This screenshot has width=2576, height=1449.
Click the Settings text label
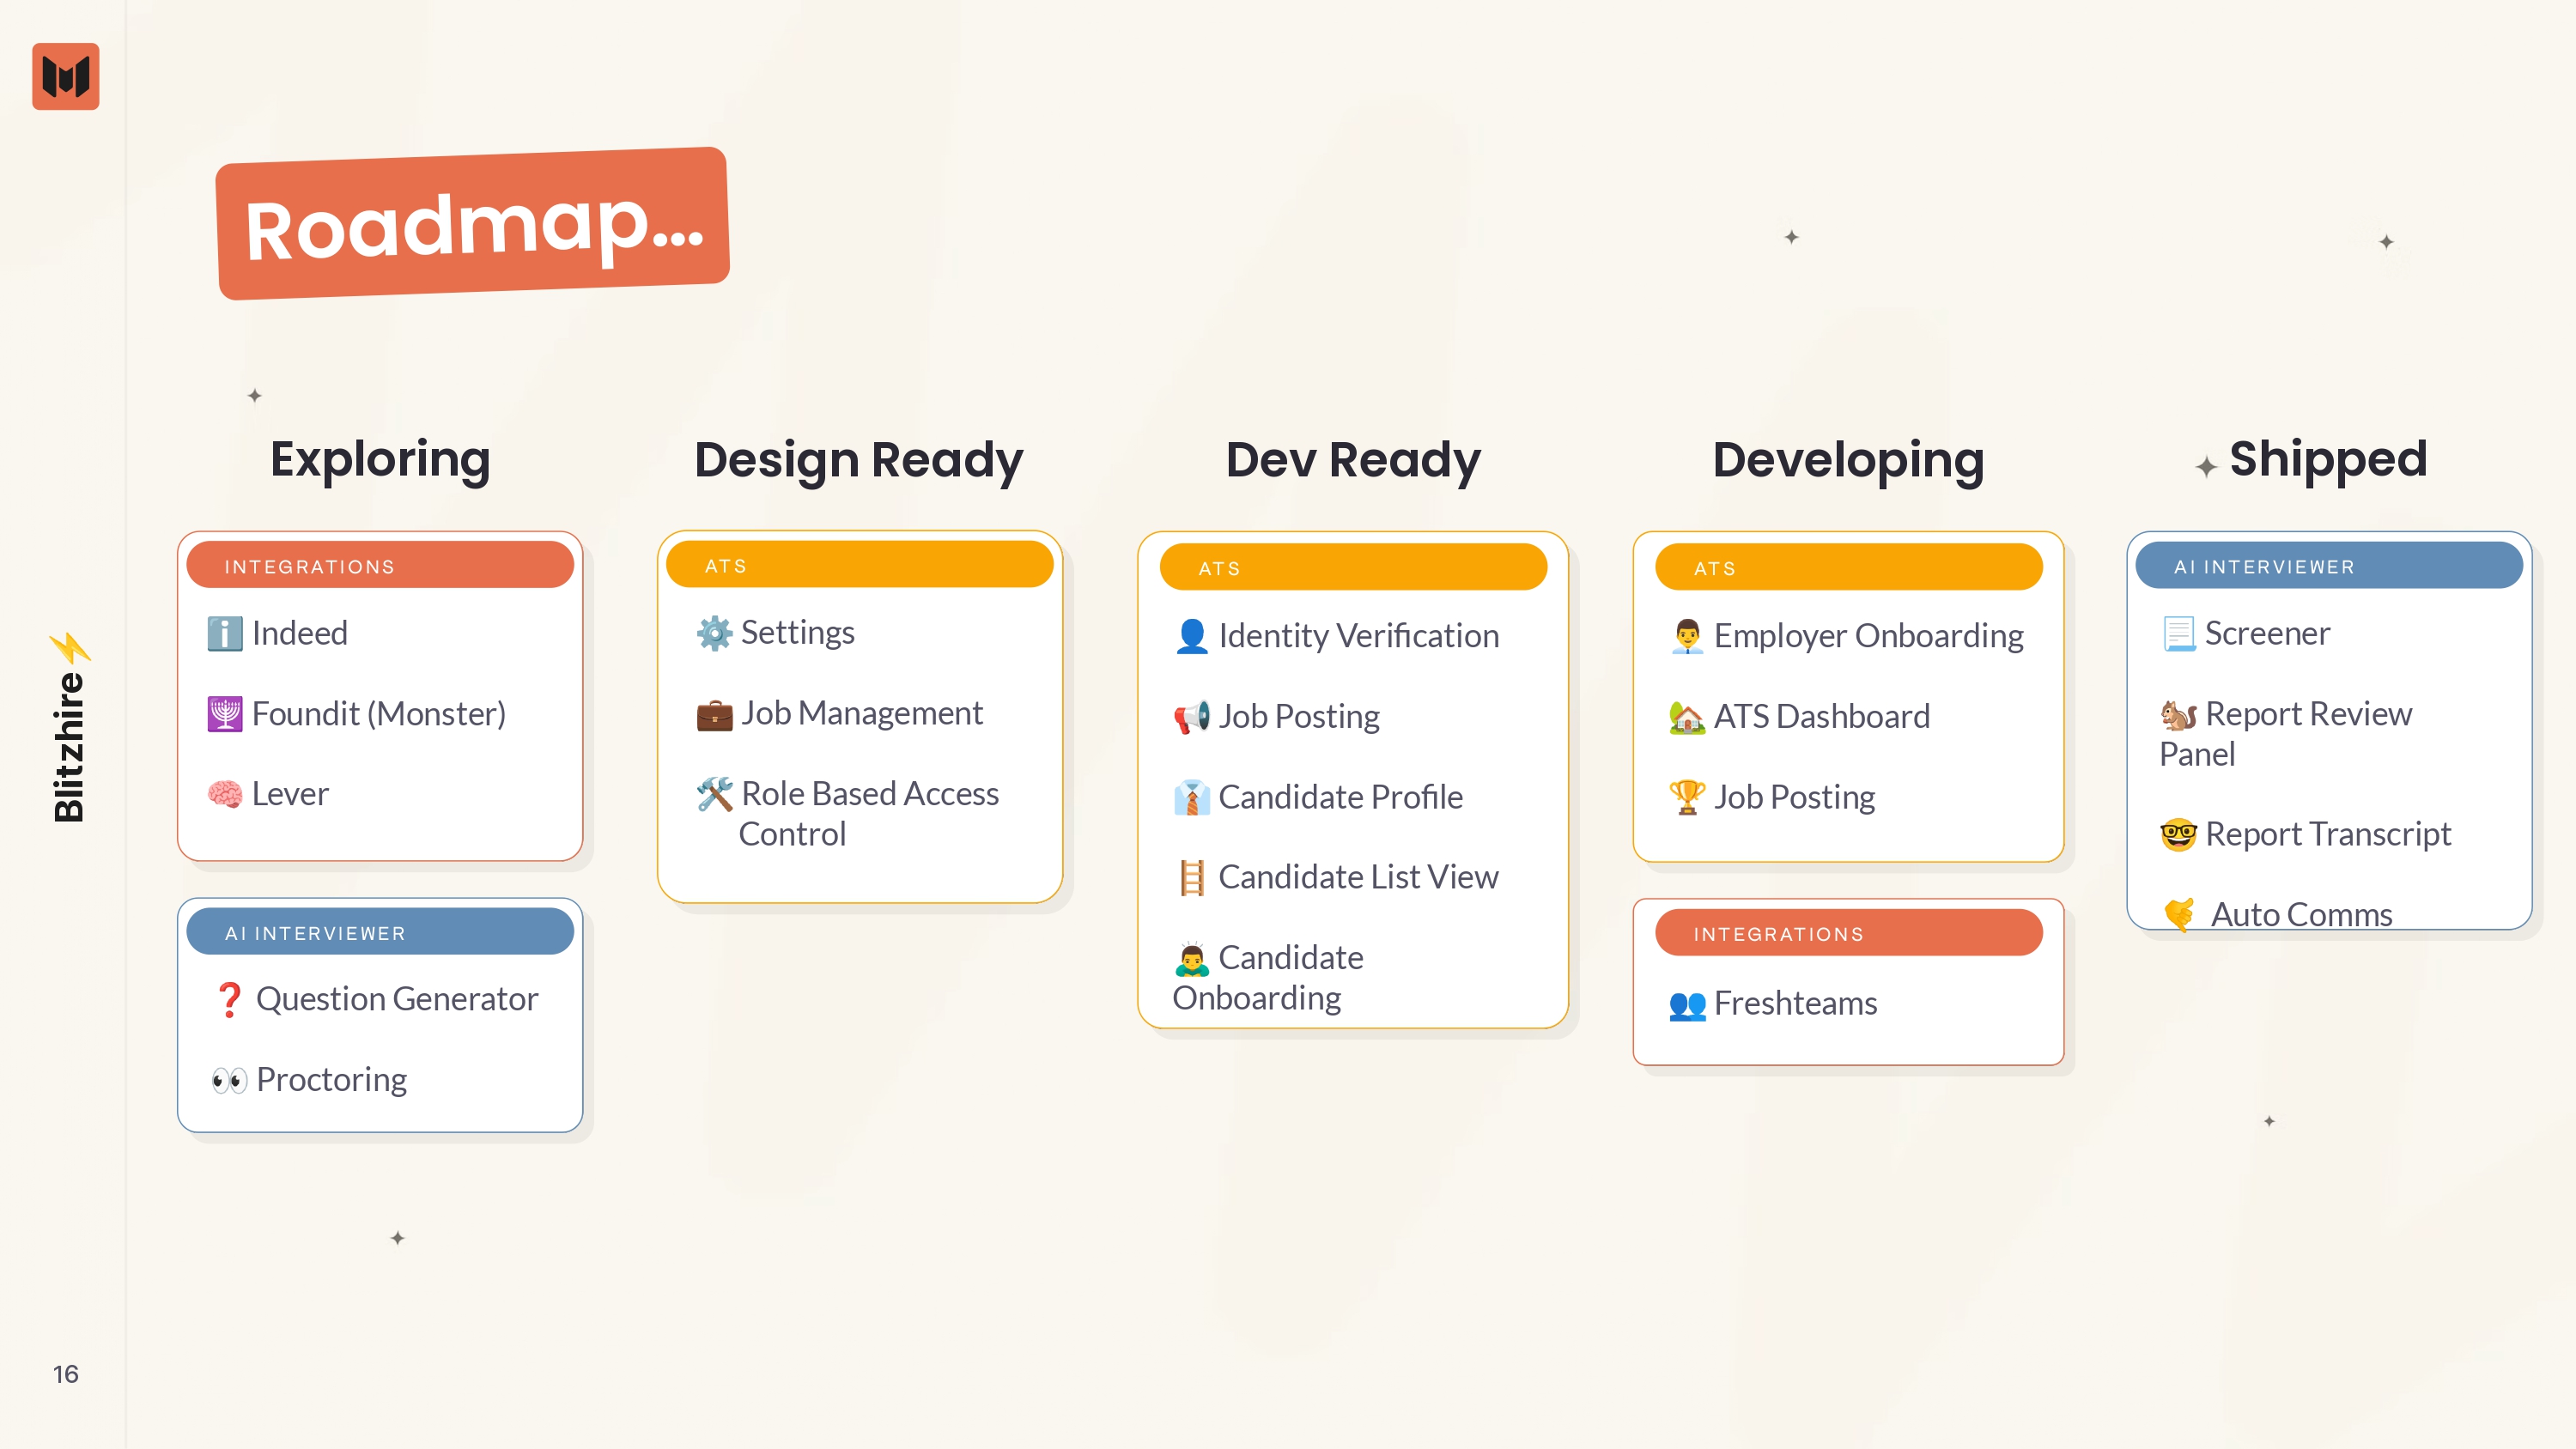[798, 633]
